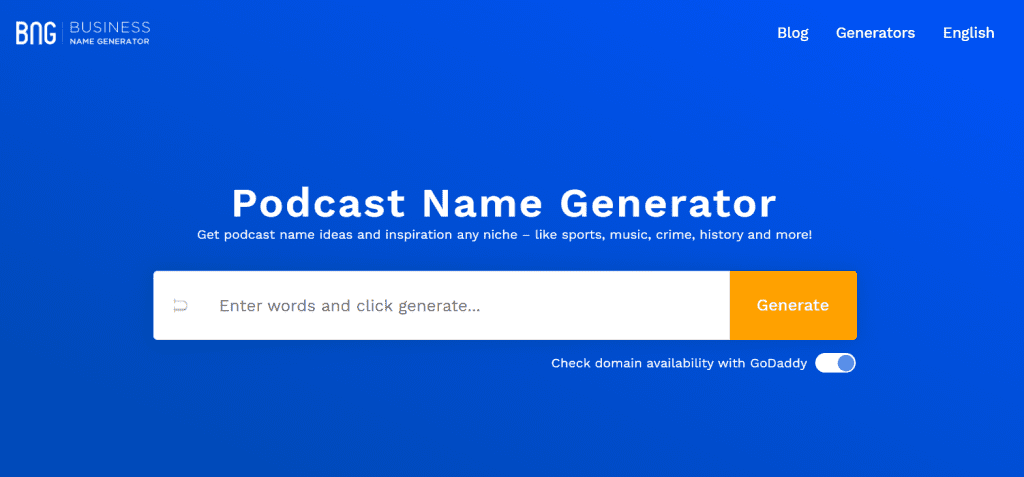Image resolution: width=1024 pixels, height=477 pixels.
Task: Click the orange Generate button
Action: [x=793, y=305]
